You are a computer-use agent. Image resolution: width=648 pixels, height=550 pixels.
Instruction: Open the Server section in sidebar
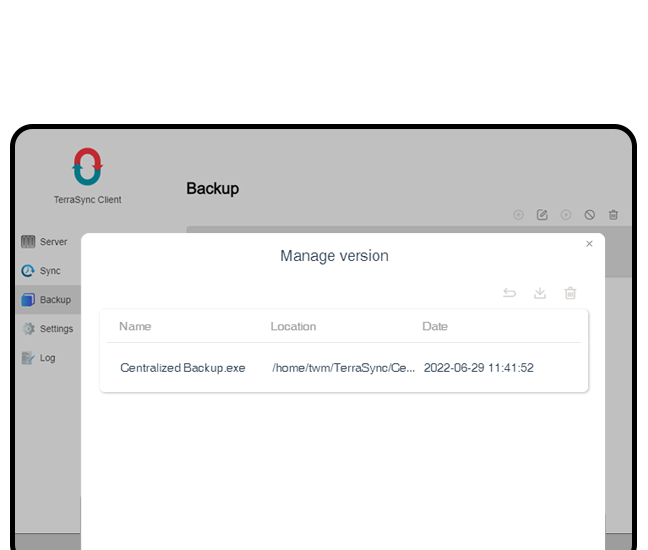(x=48, y=242)
